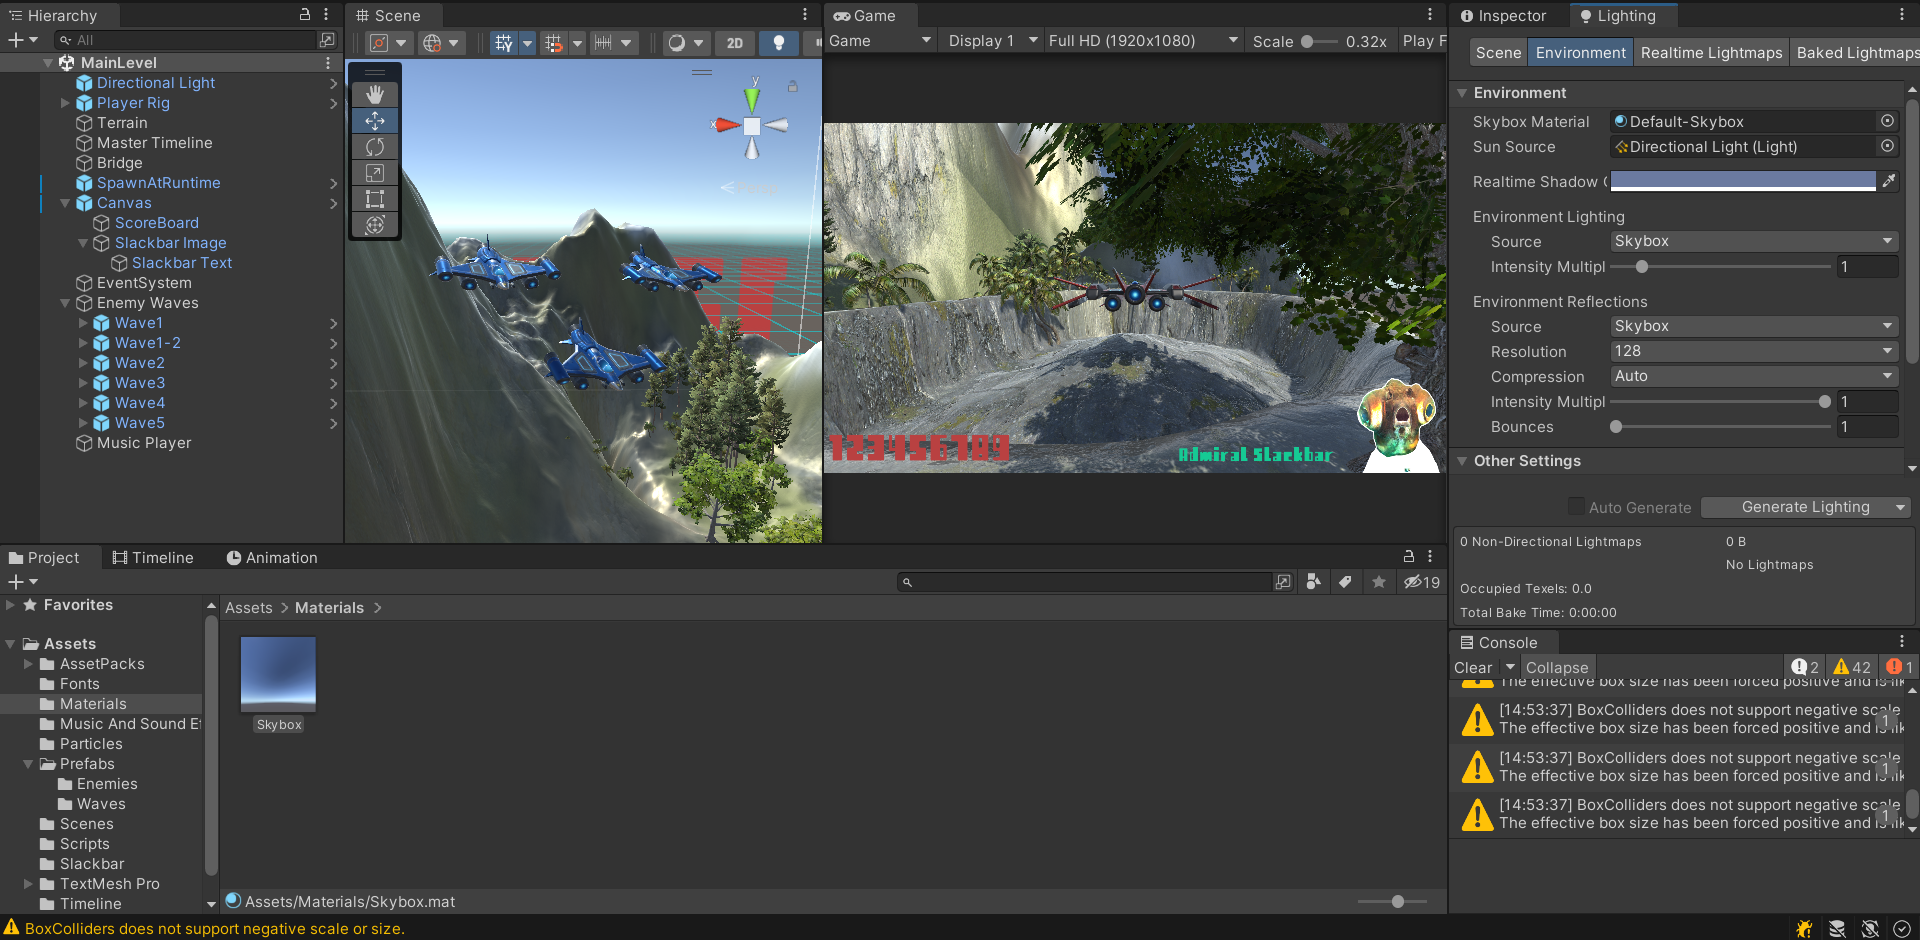The image size is (1920, 940).
Task: Select the Scale tool in Scene overlay
Action: pyautogui.click(x=375, y=173)
